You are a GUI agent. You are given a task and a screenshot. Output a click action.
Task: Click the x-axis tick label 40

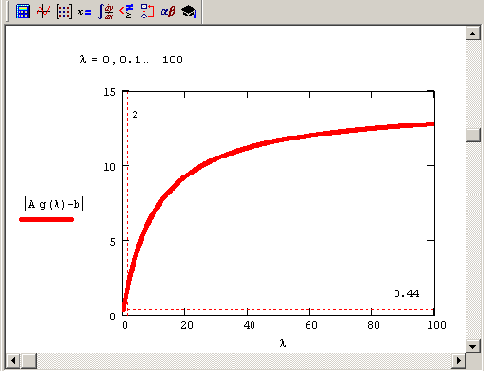click(249, 325)
